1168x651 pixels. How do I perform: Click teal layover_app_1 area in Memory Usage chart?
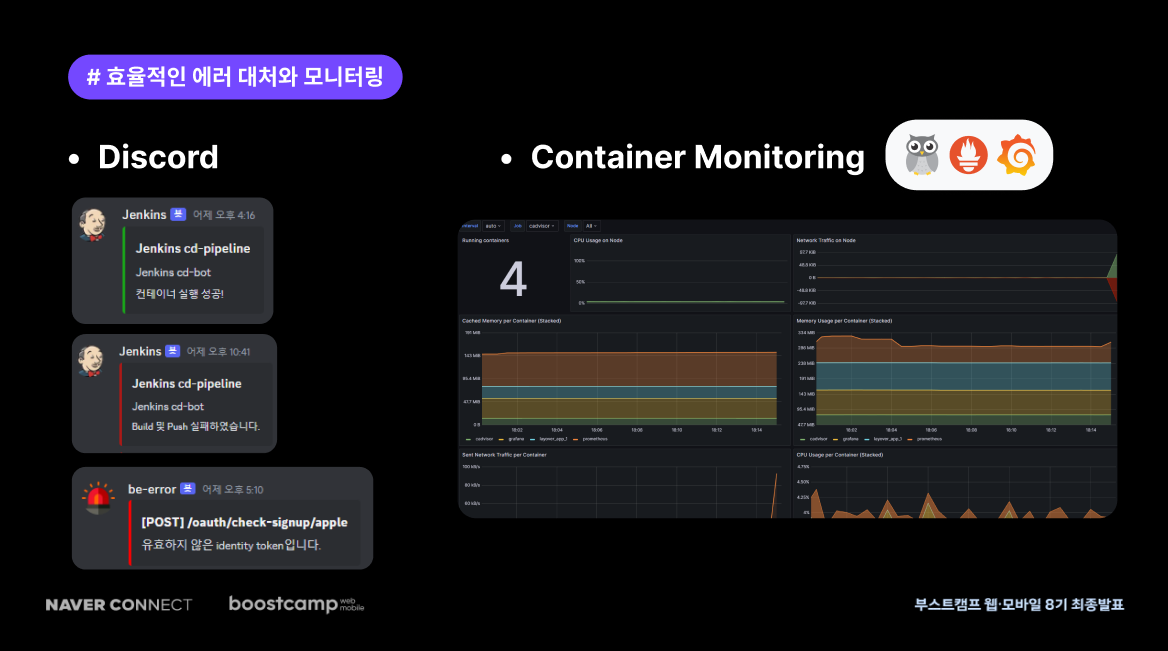(964, 376)
